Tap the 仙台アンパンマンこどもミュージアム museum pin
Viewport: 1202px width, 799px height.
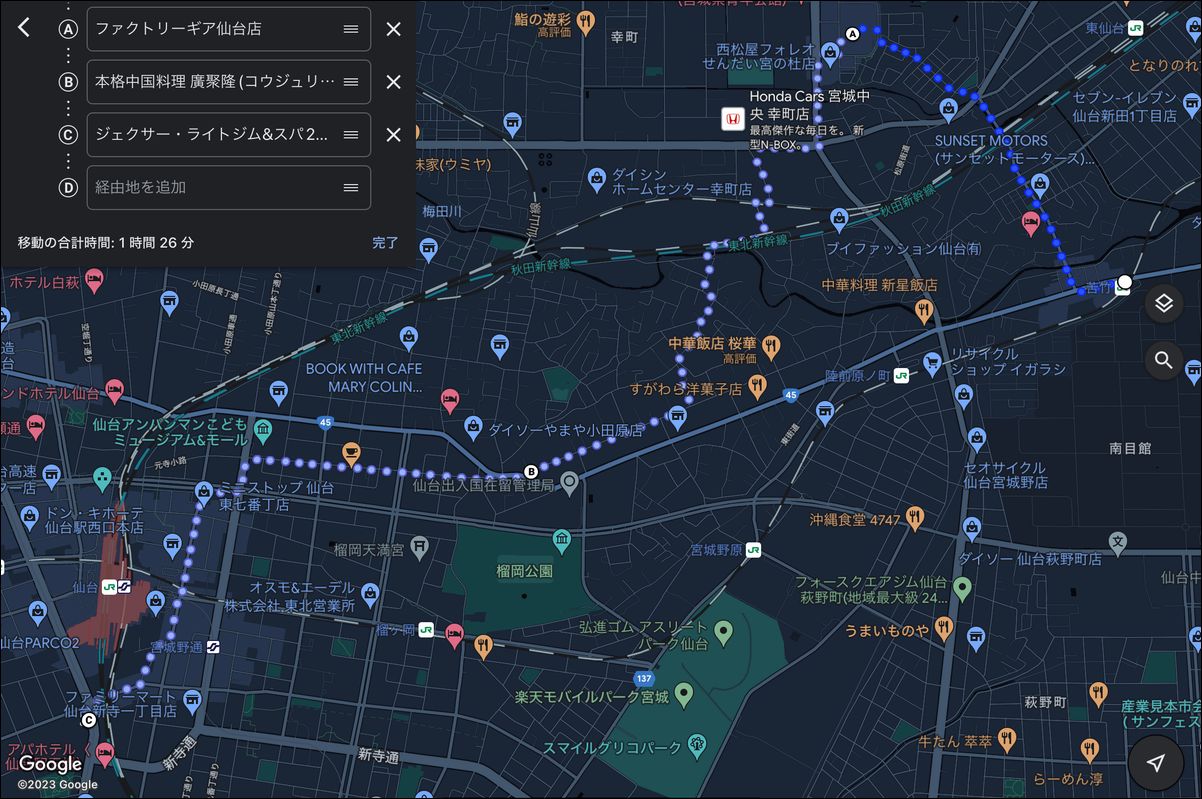point(262,430)
